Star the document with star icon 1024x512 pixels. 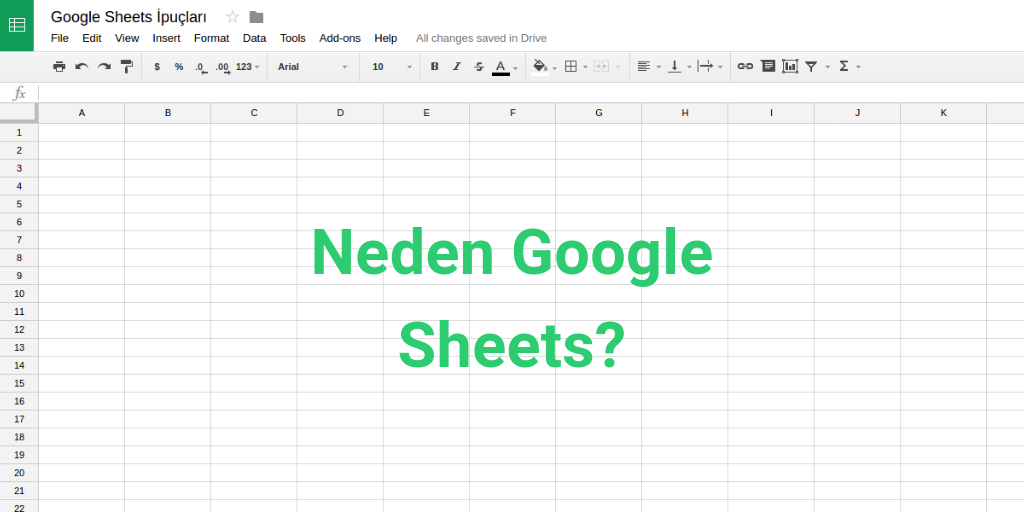232,17
